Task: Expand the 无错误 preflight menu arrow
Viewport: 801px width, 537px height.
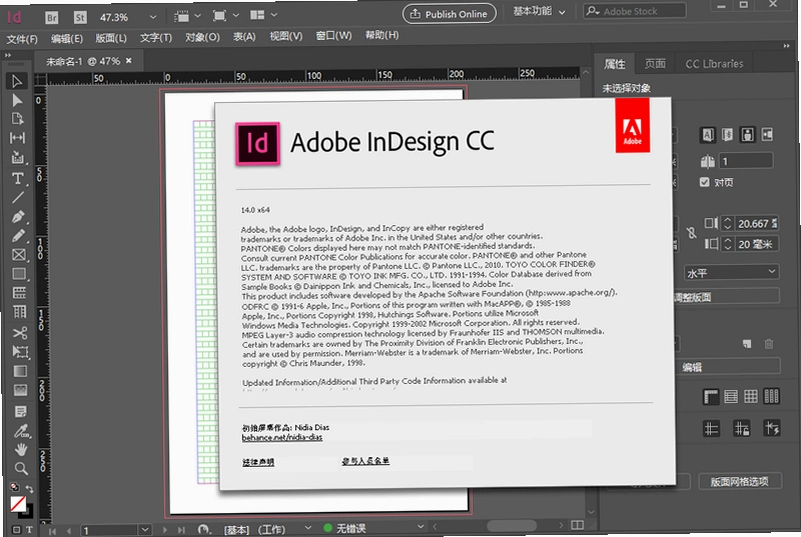Action: (x=420, y=526)
